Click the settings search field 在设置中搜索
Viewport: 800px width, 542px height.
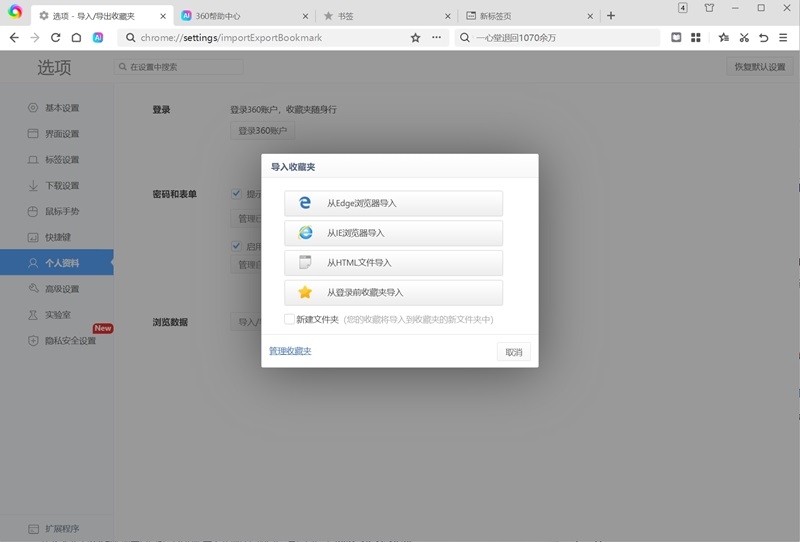coord(179,67)
